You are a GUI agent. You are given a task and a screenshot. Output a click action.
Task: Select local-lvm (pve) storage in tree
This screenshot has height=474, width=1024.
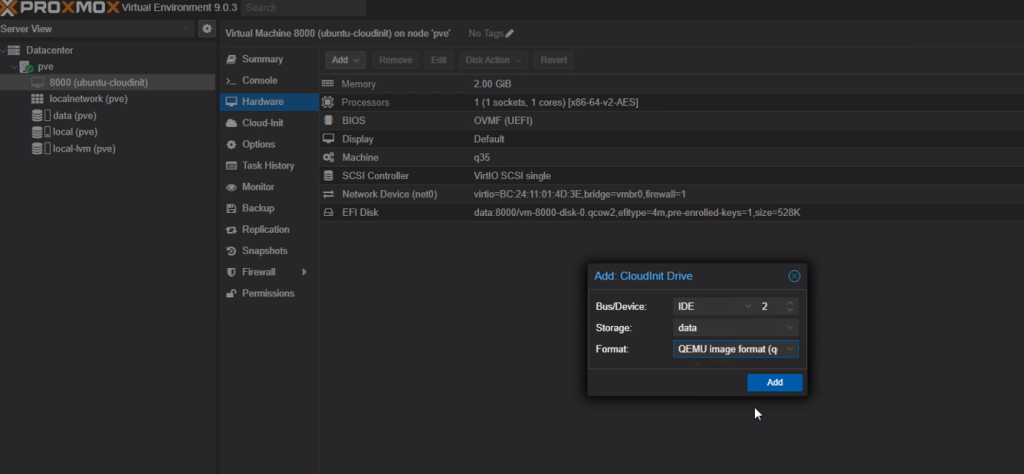tap(83, 148)
